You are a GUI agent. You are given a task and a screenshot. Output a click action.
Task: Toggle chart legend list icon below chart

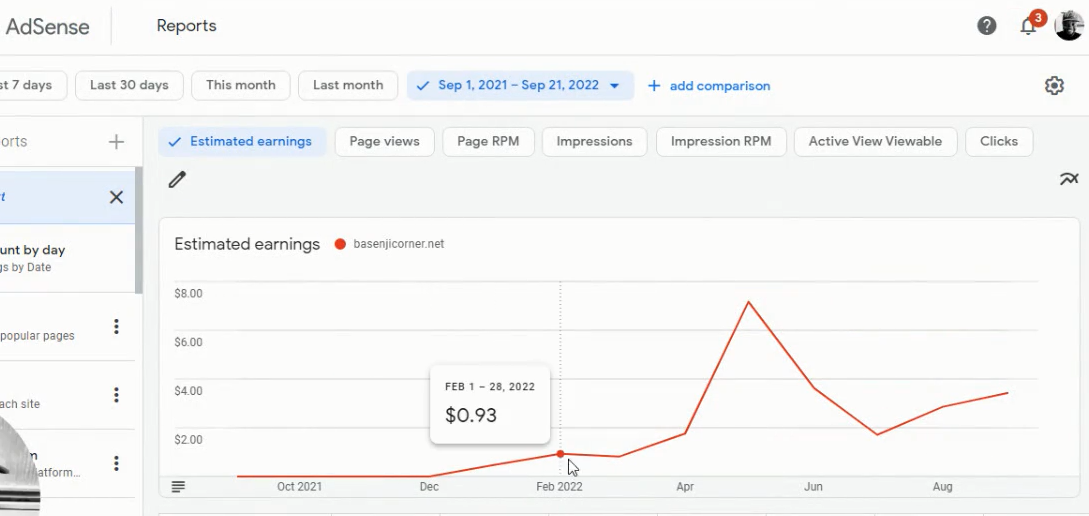click(x=178, y=487)
